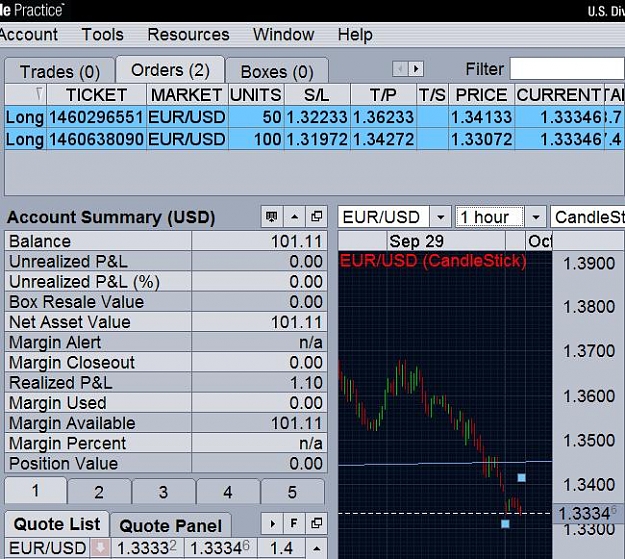Click the ask price 1.3334 in quotes
The height and width of the screenshot is (559, 625).
220,548
